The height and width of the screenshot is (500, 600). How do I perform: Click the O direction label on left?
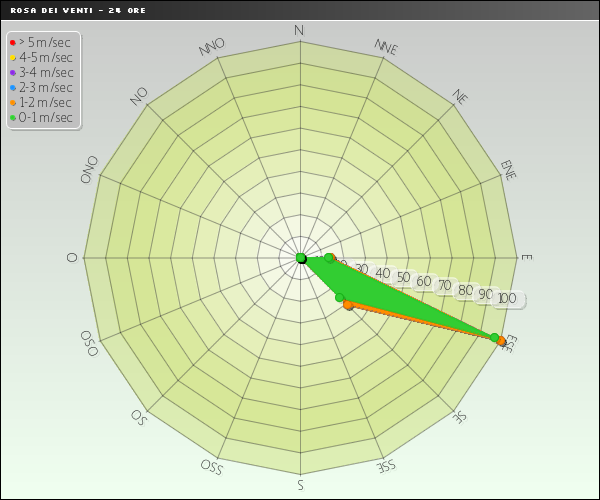pos(72,258)
